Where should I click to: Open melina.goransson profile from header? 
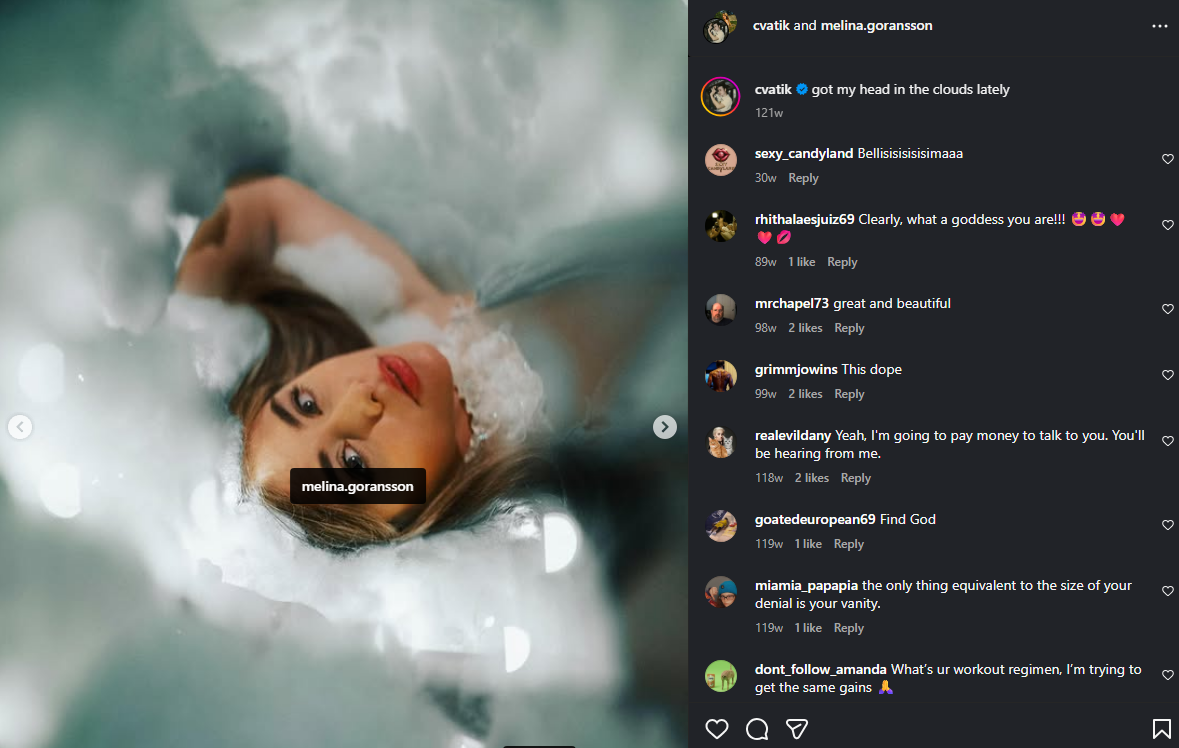[876, 26]
